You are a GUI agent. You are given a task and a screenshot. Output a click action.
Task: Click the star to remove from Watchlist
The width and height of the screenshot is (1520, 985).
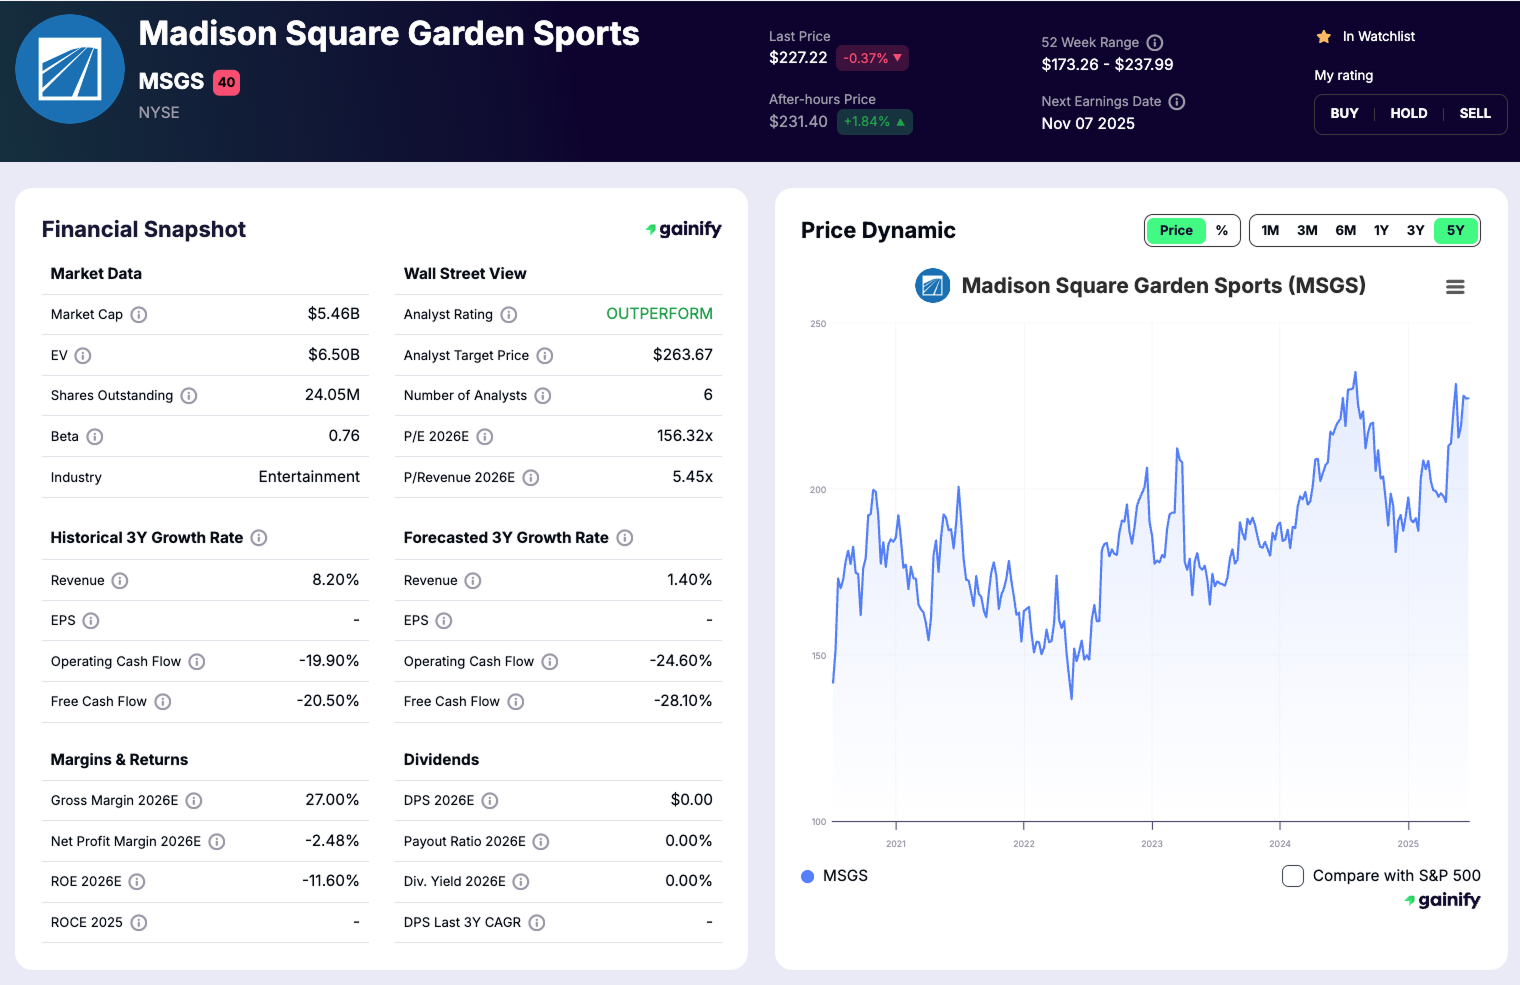(x=1323, y=36)
